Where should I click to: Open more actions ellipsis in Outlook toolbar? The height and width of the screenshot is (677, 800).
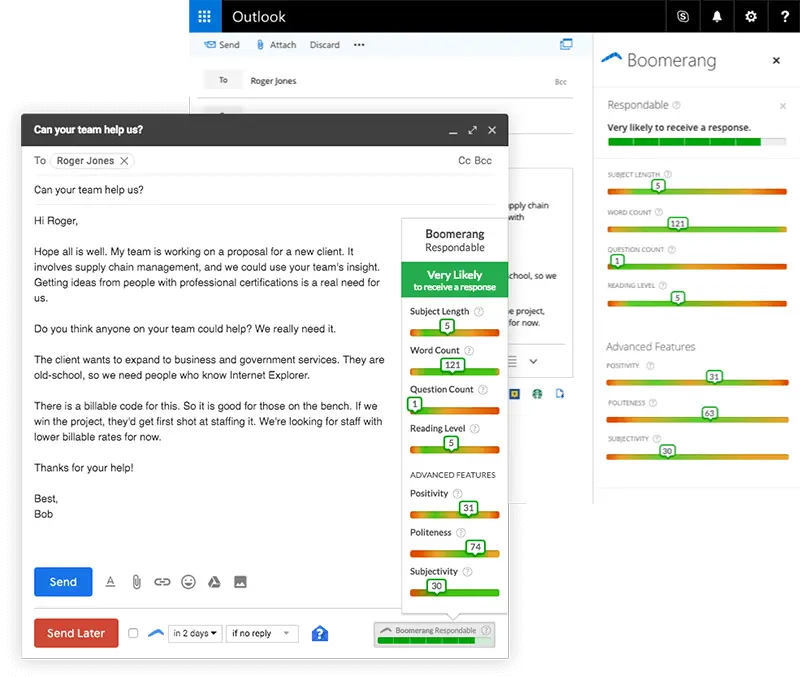coord(359,45)
